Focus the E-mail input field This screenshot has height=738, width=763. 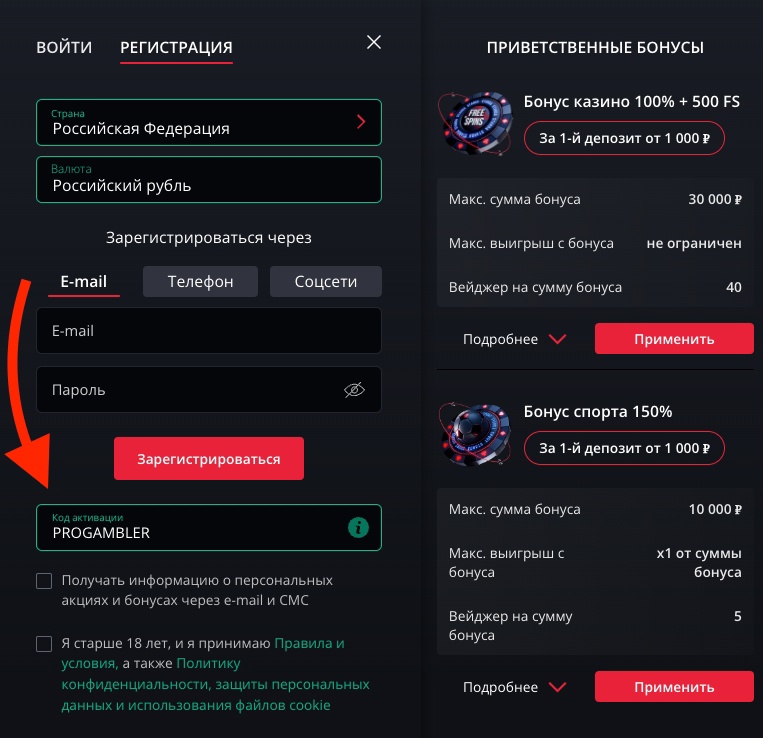pyautogui.click(x=208, y=331)
